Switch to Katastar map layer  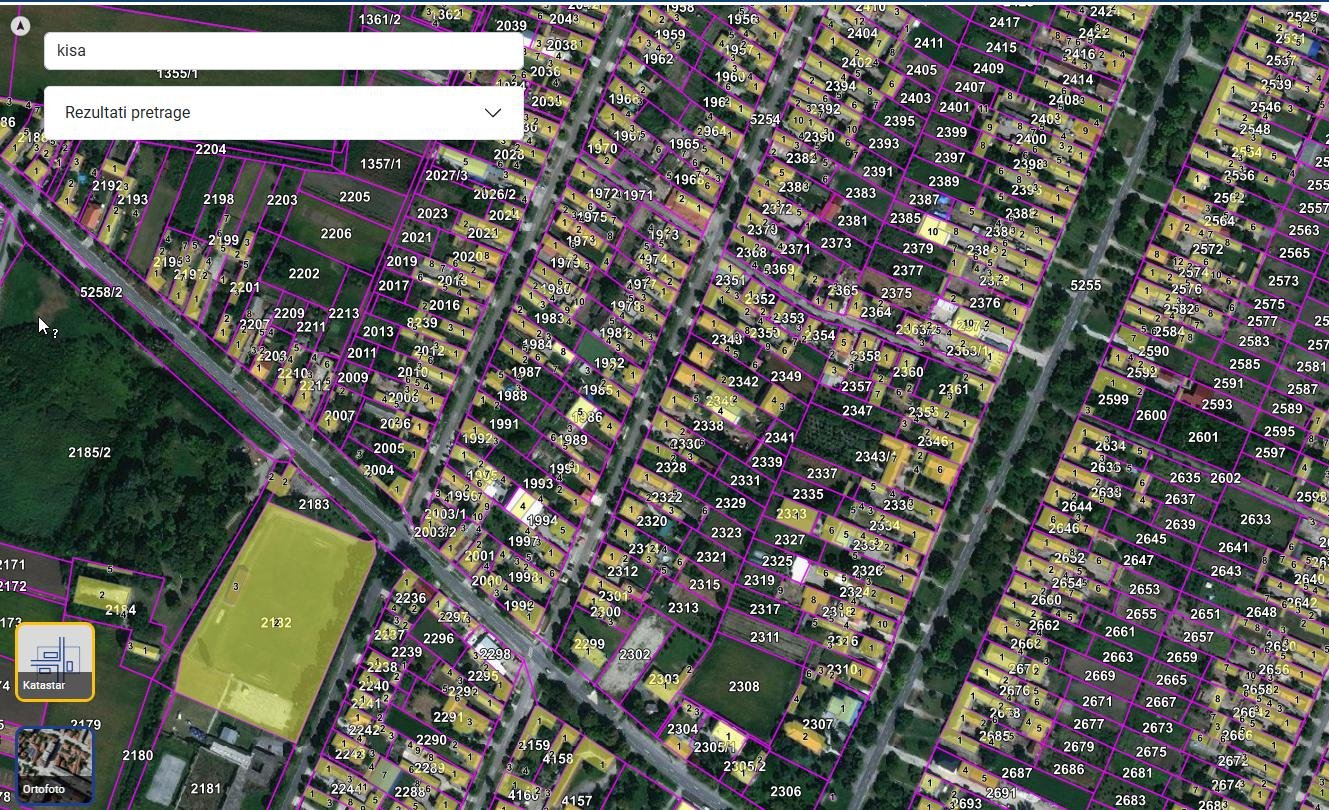pyautogui.click(x=55, y=661)
